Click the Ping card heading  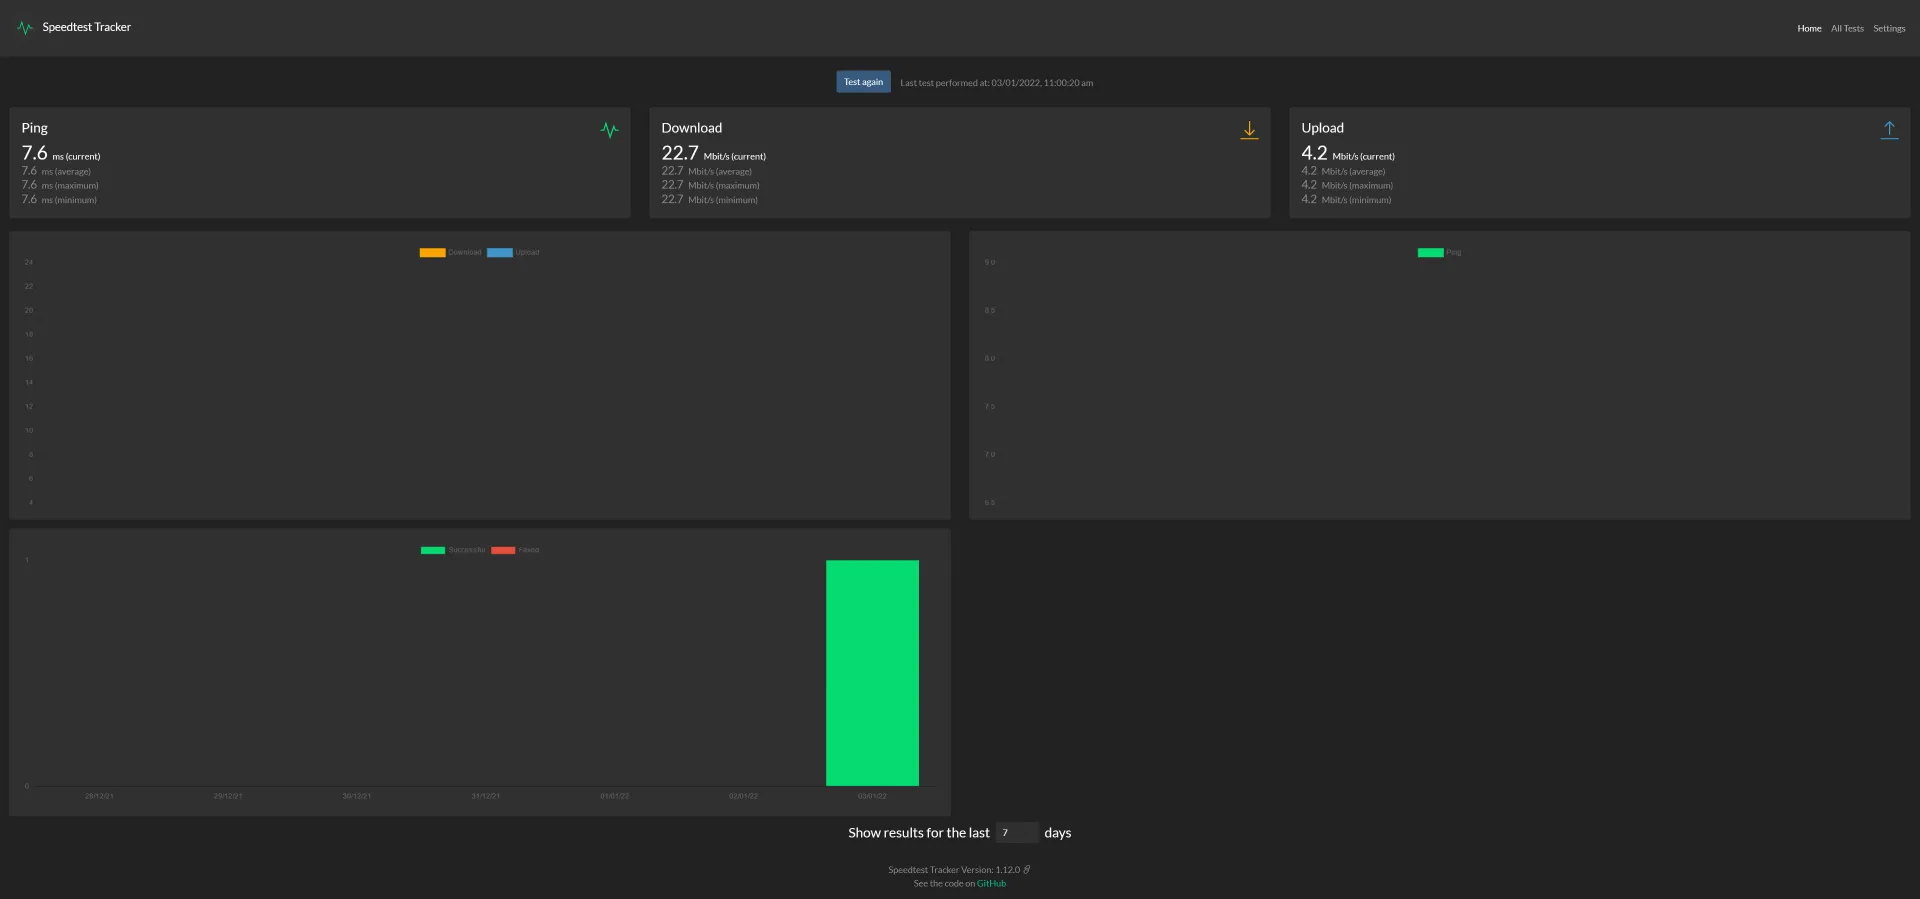35,128
